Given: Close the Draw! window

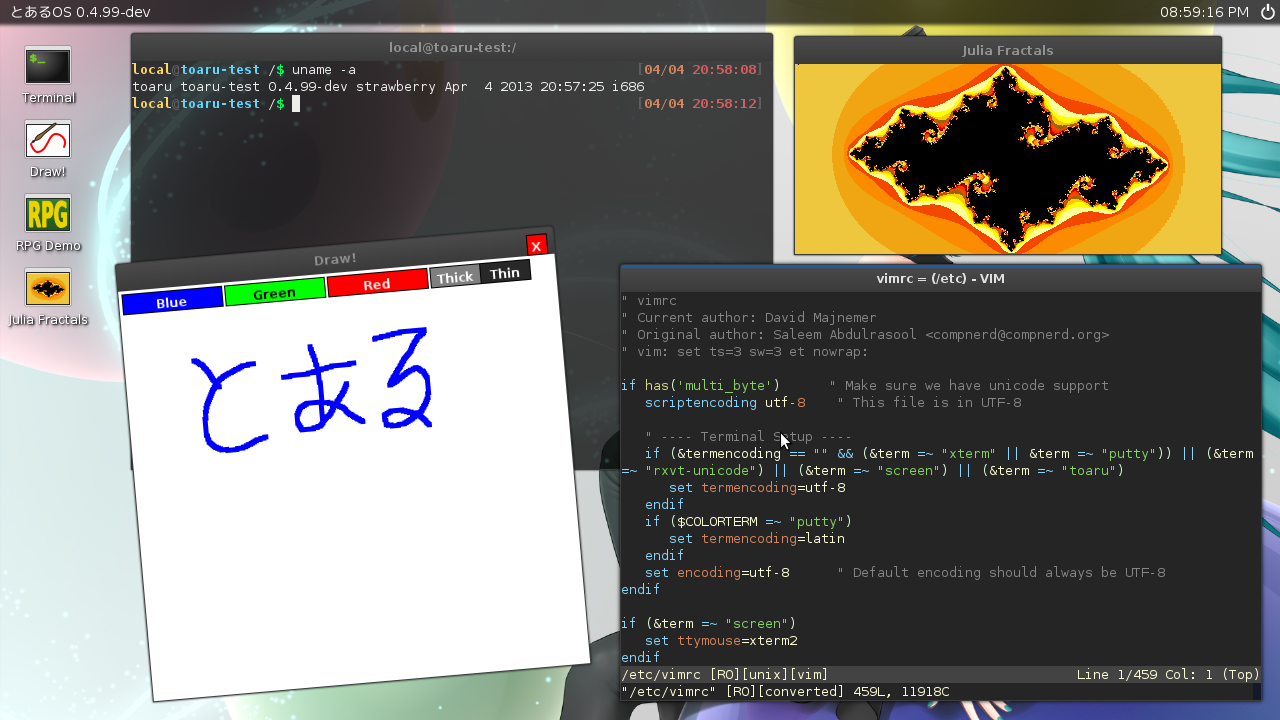Looking at the screenshot, I should click(x=536, y=245).
